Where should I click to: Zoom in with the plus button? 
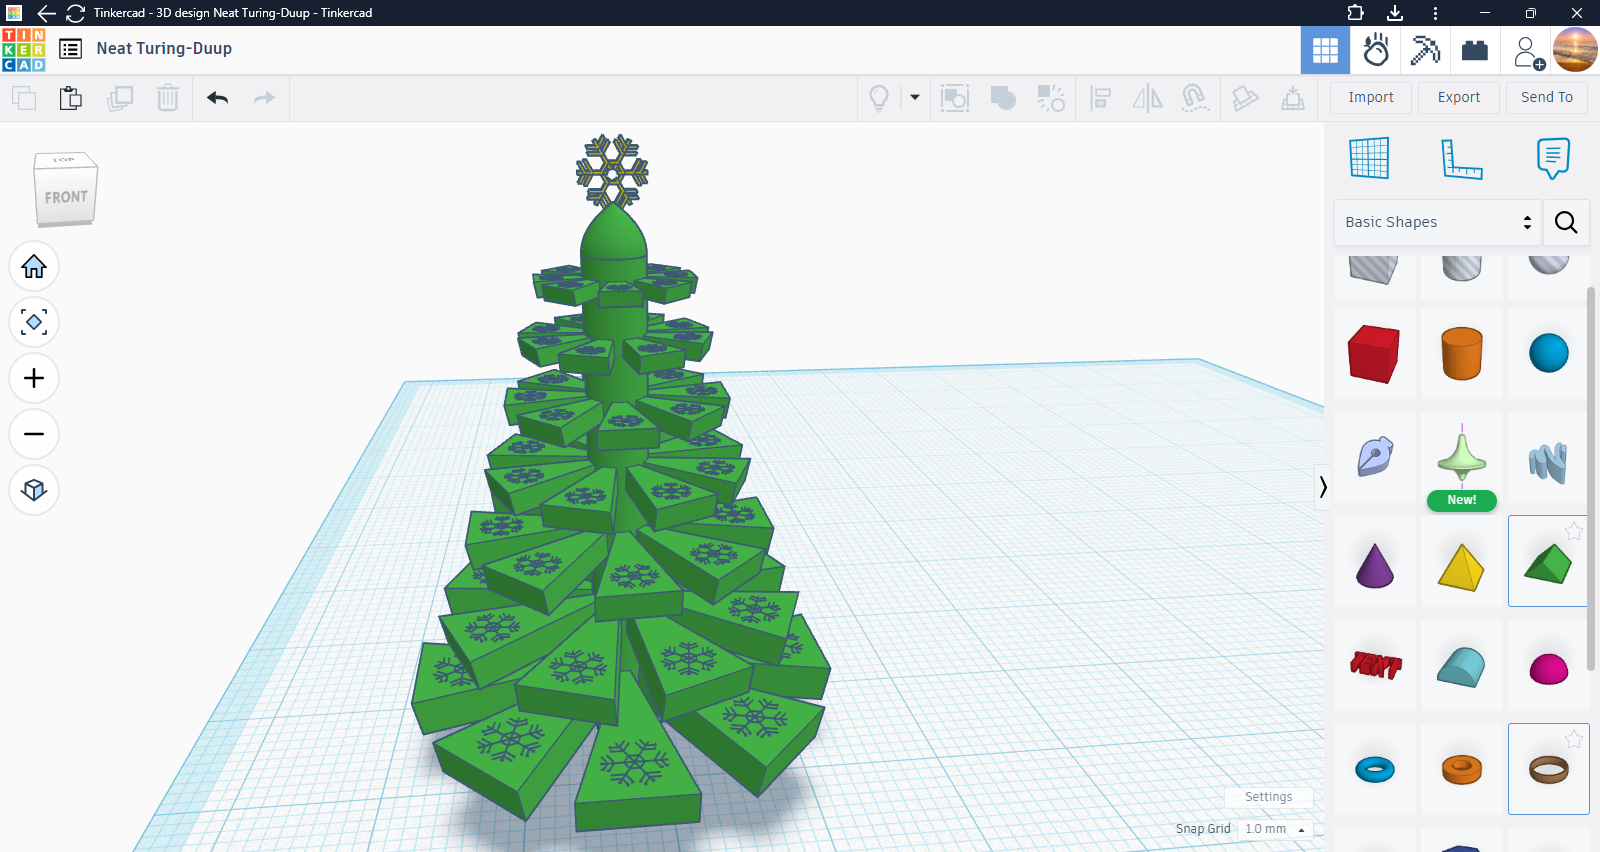click(x=34, y=379)
